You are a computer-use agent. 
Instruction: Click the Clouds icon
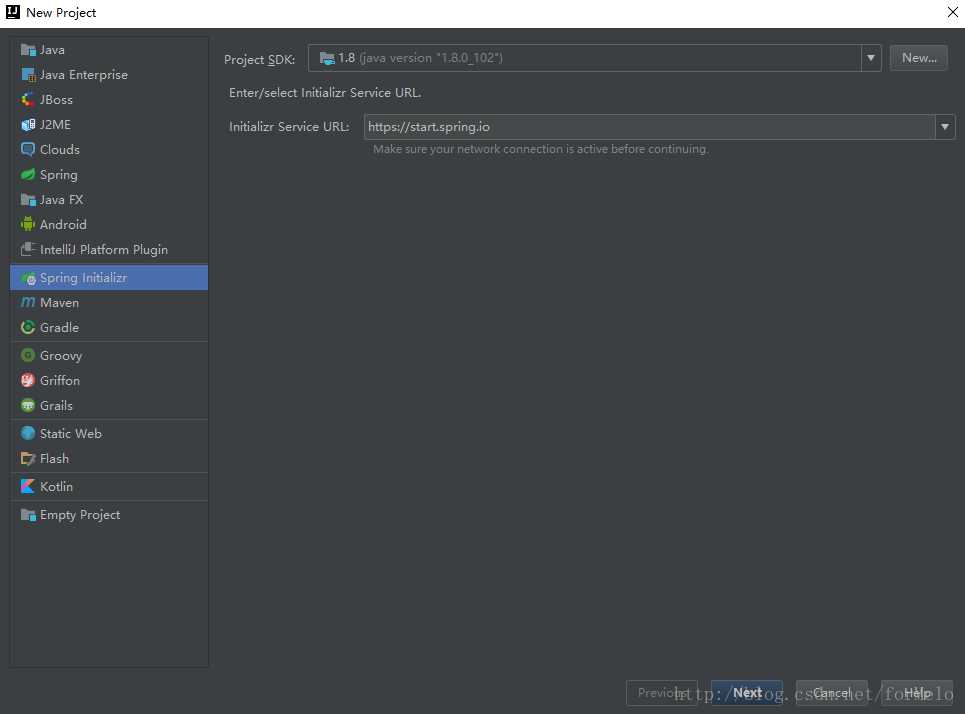[28, 150]
